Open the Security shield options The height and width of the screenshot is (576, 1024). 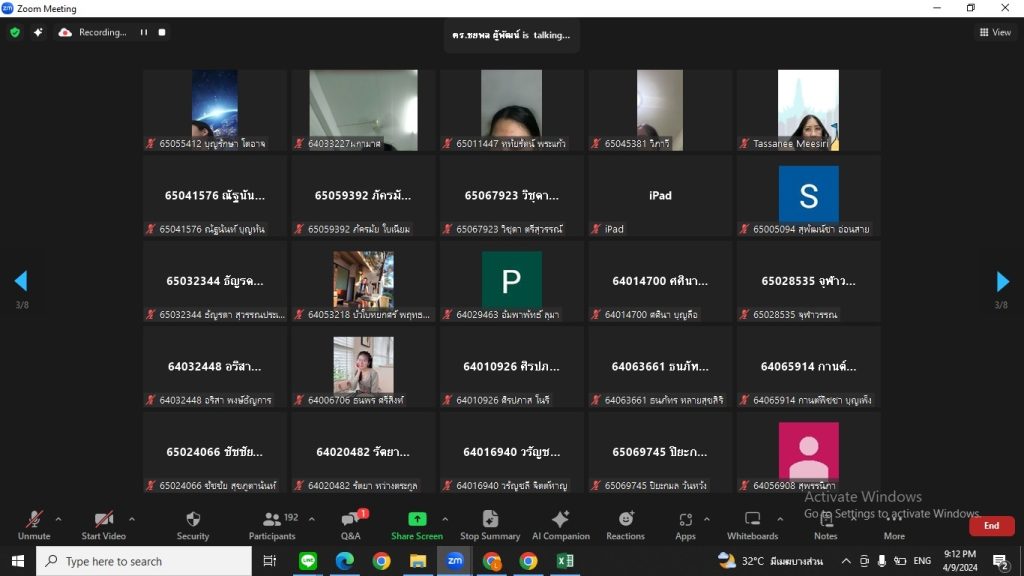193,525
